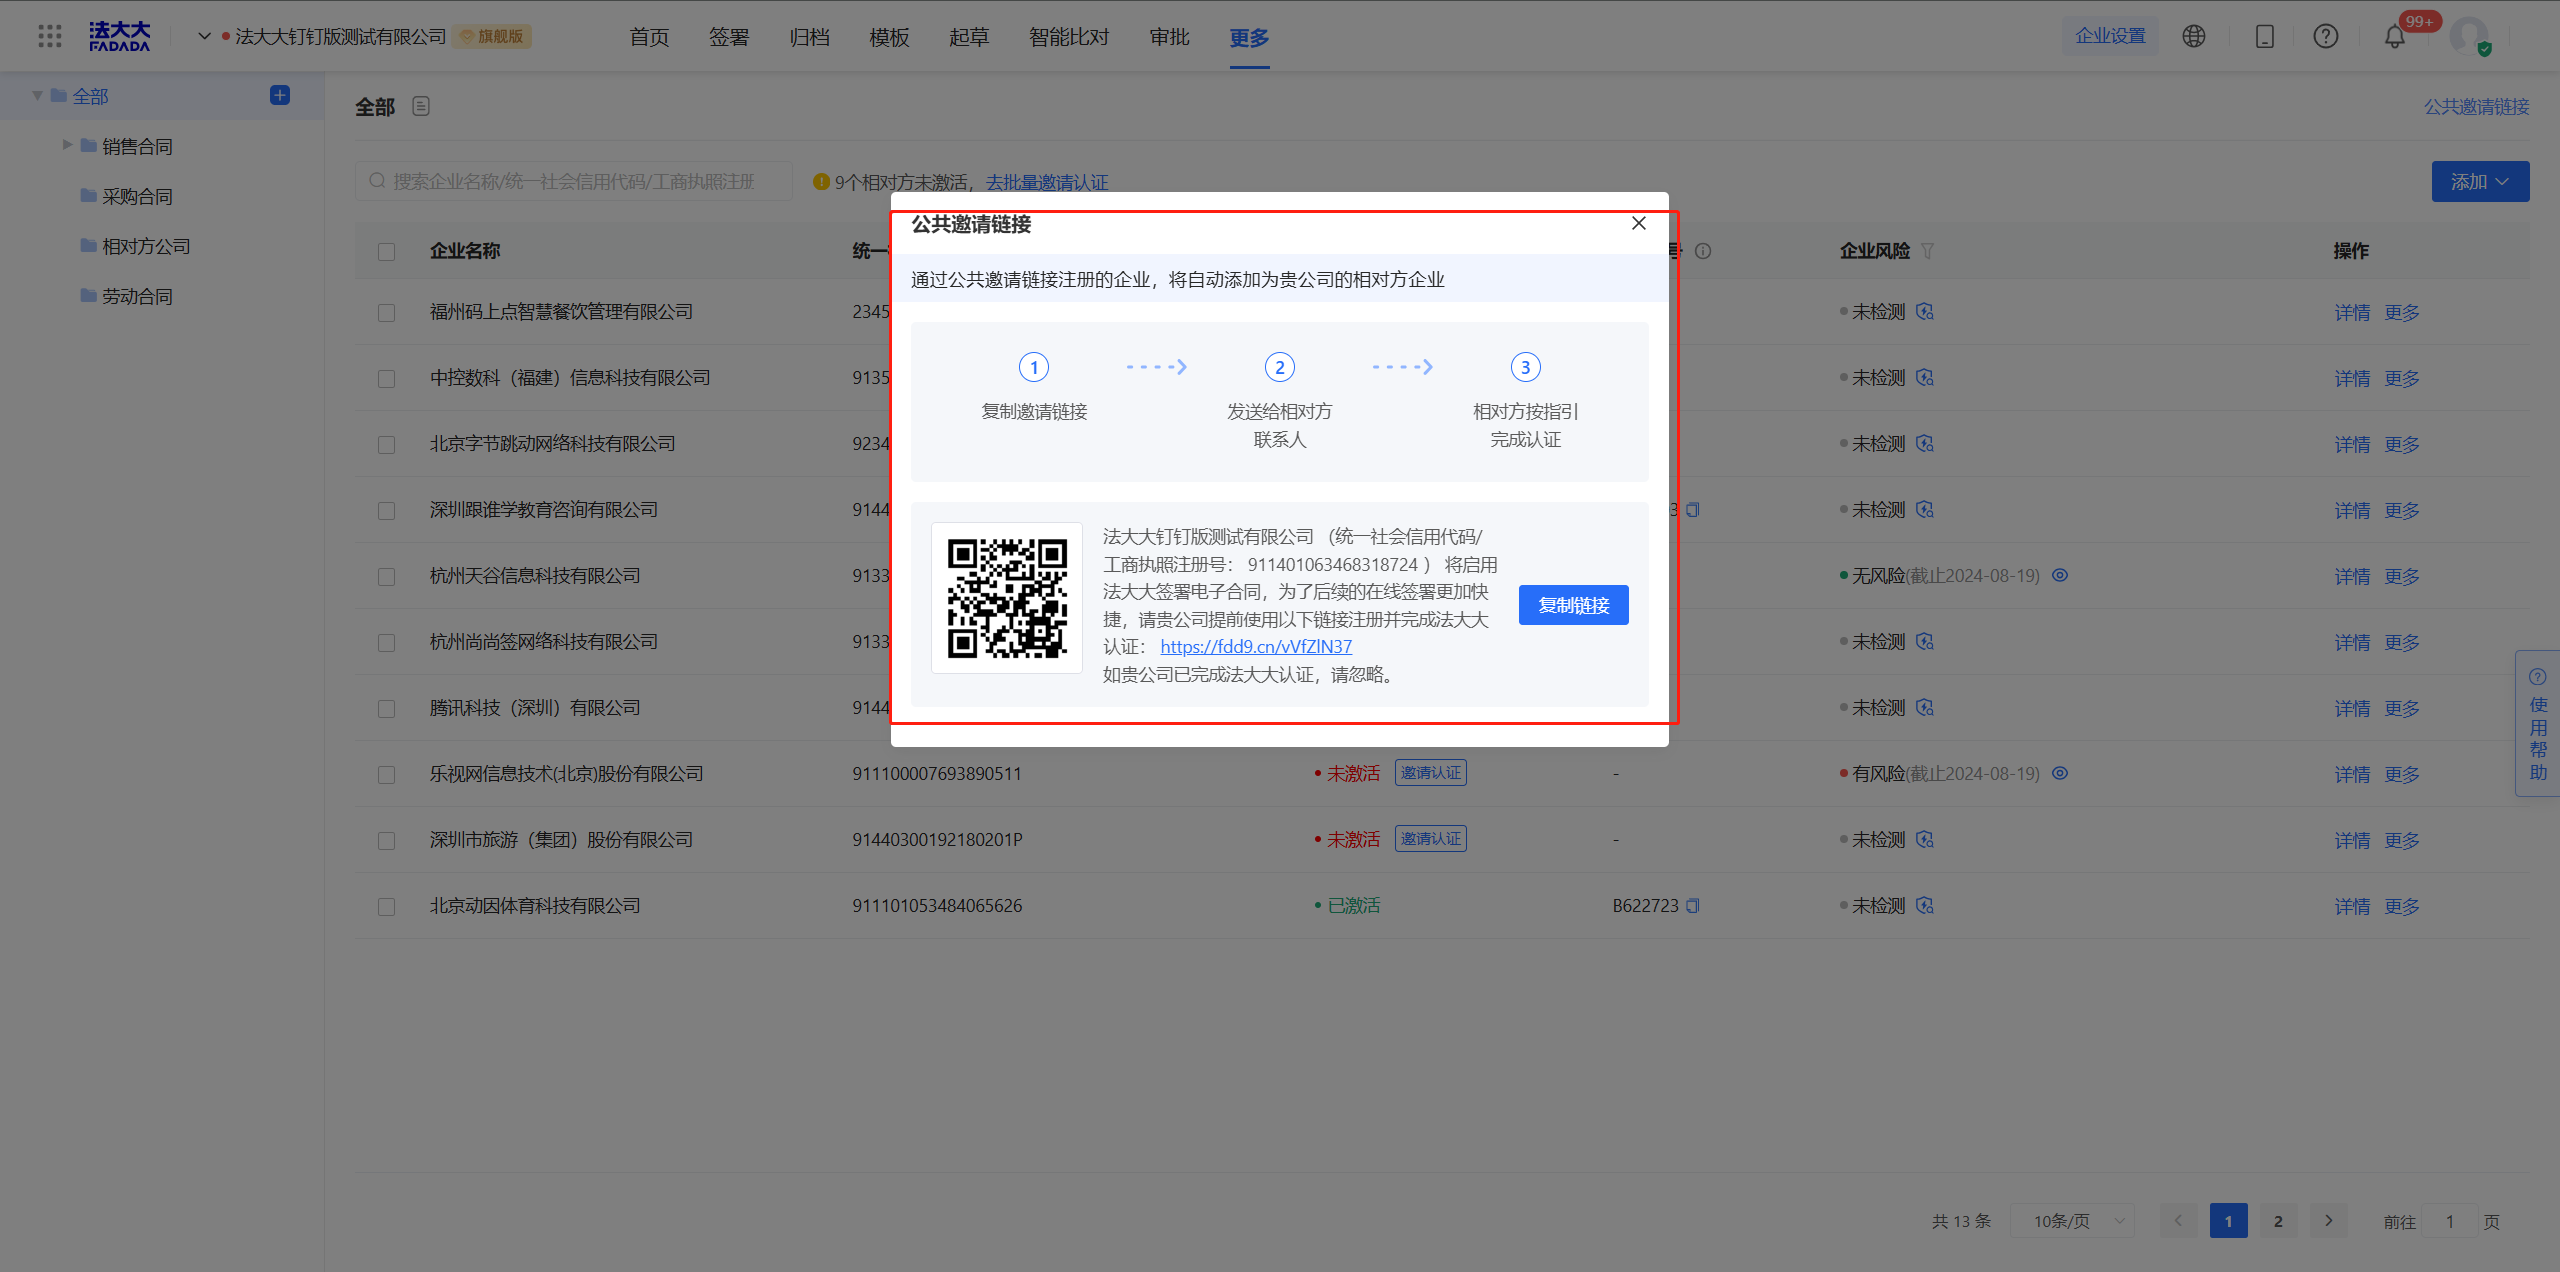Image resolution: width=2560 pixels, height=1272 pixels.
Task: View risk eye icon for 杭州天谷信息科技
Action: [x=2060, y=575]
